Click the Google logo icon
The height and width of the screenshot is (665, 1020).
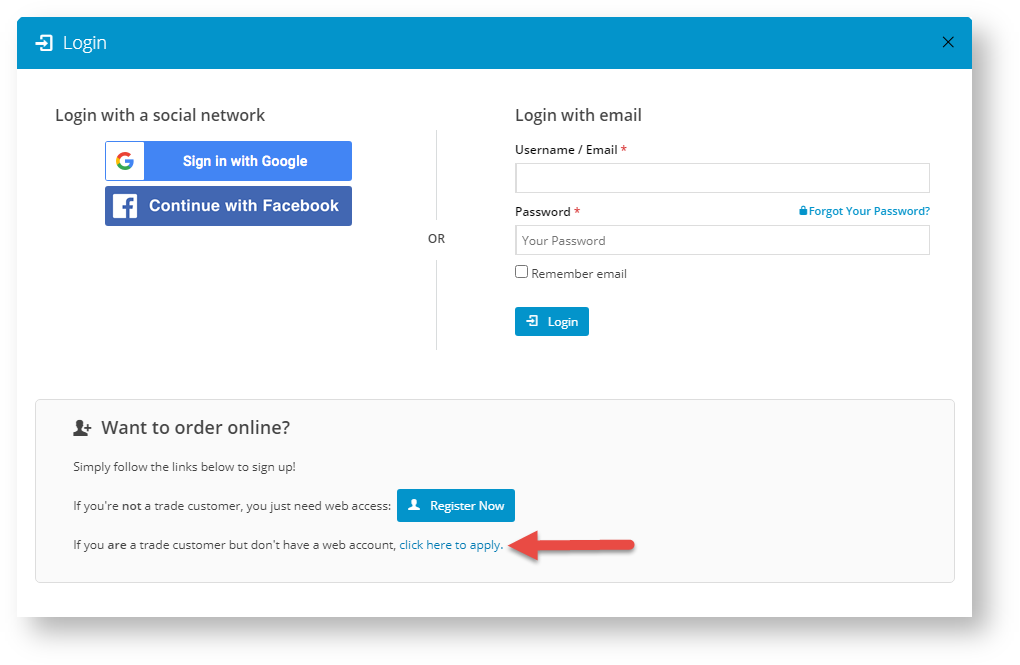pyautogui.click(x=125, y=161)
